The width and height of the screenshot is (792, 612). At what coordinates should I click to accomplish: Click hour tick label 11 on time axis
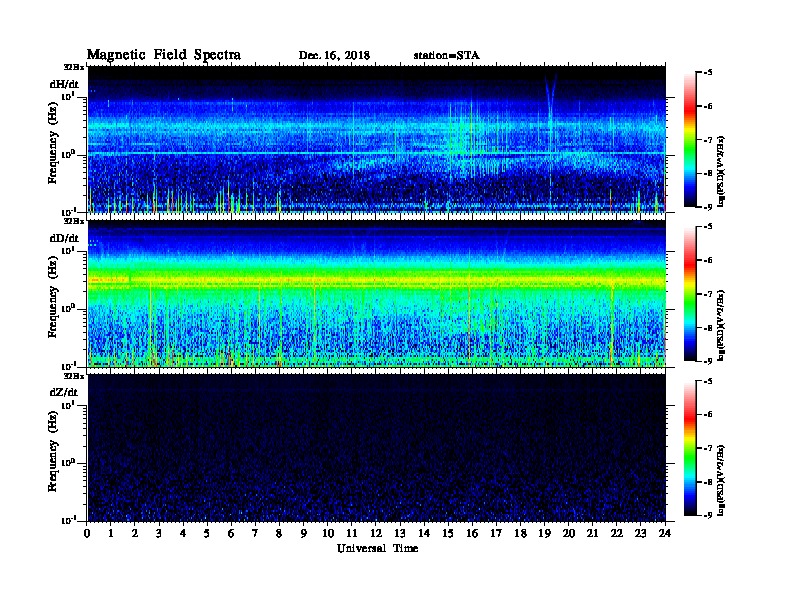[x=352, y=533]
